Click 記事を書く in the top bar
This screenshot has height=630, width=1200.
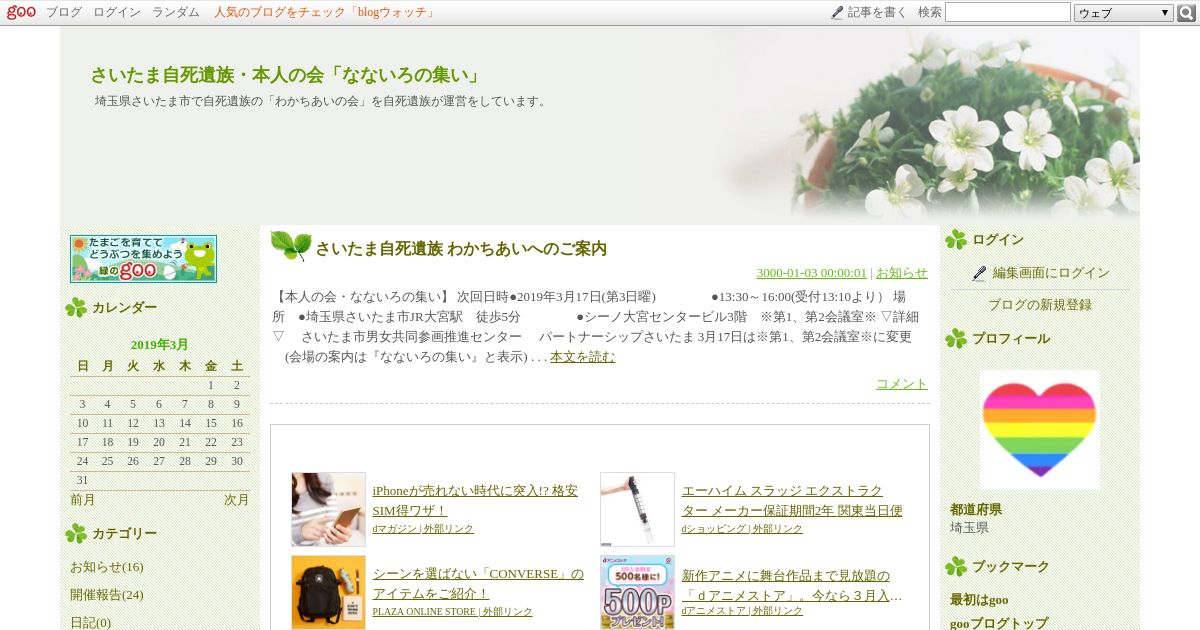[x=878, y=12]
